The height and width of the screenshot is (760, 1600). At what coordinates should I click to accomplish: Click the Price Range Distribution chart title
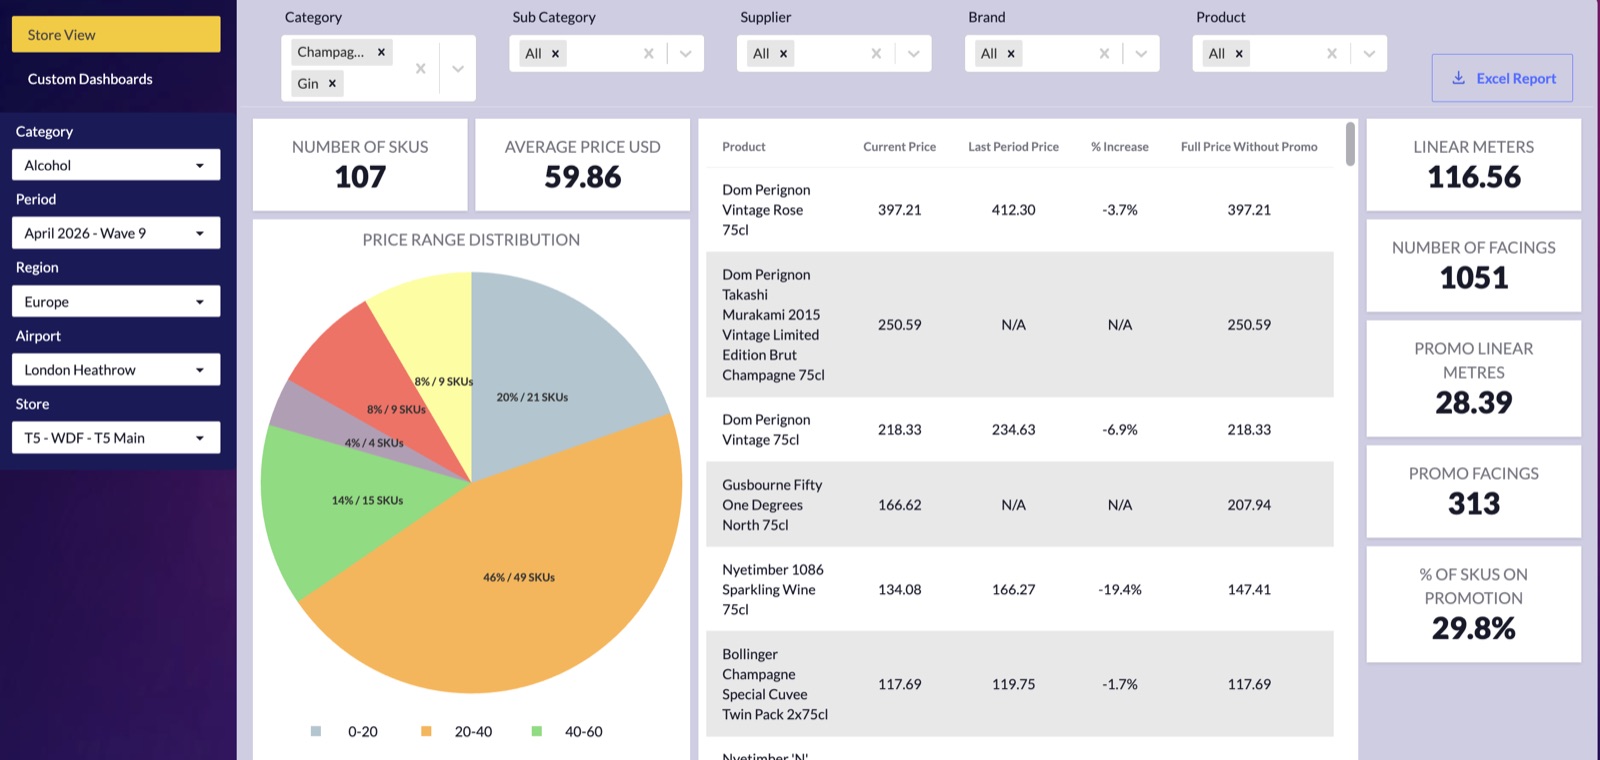click(x=471, y=240)
